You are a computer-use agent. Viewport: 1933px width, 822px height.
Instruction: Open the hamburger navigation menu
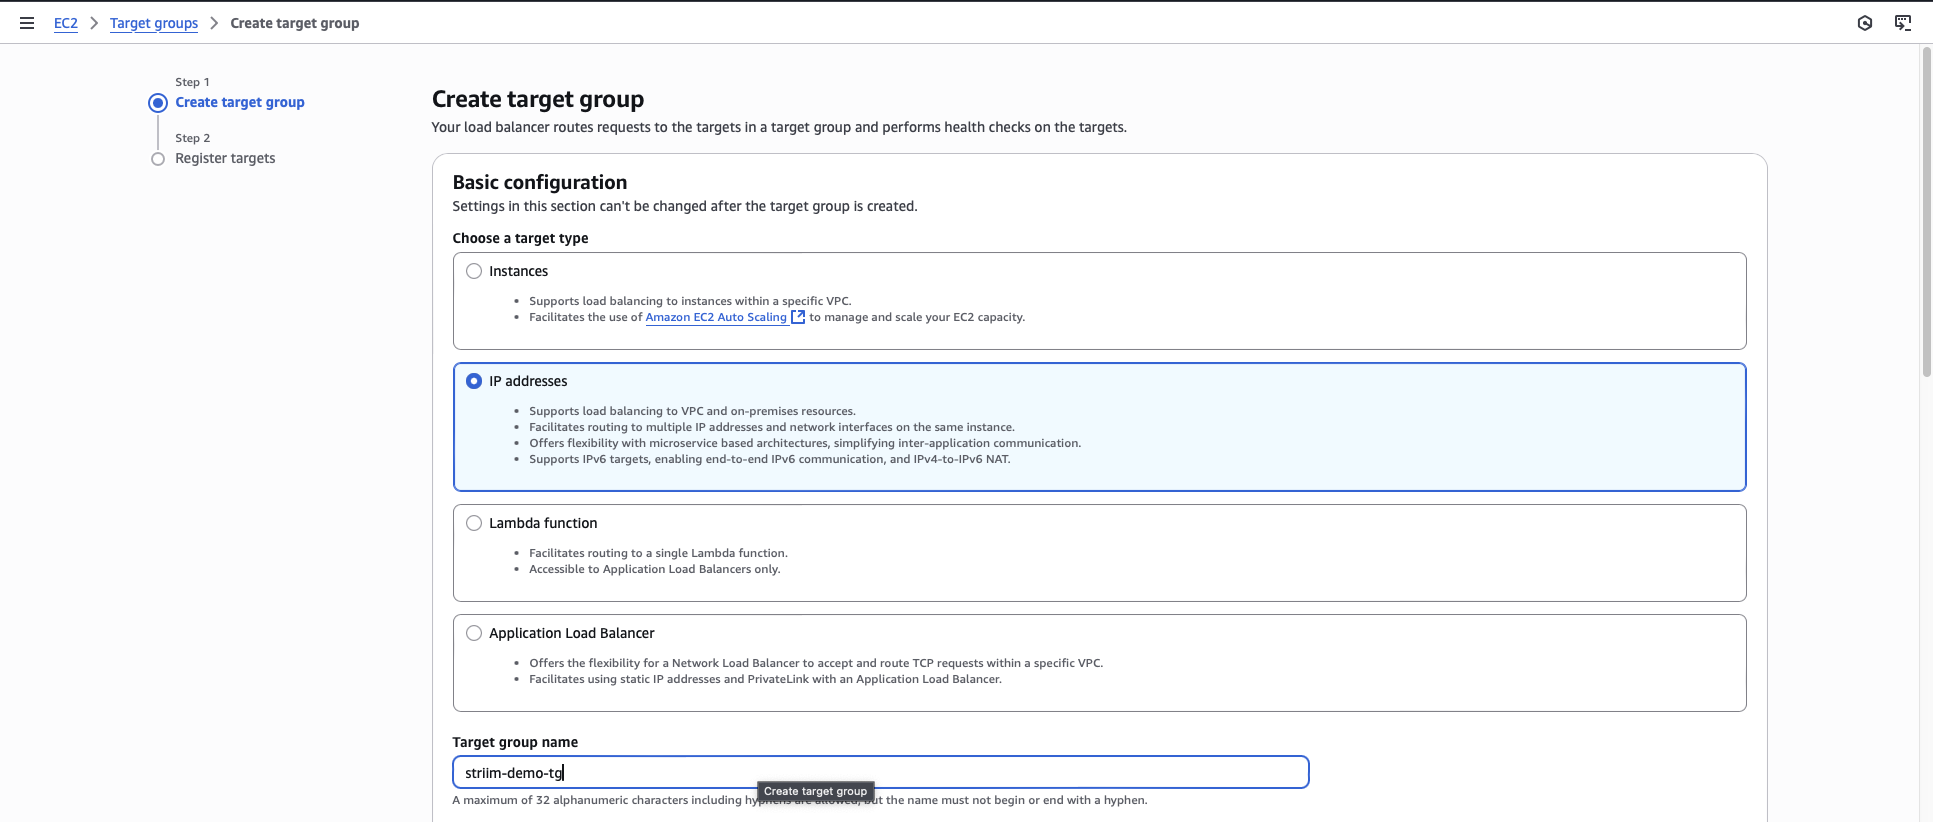tap(27, 23)
